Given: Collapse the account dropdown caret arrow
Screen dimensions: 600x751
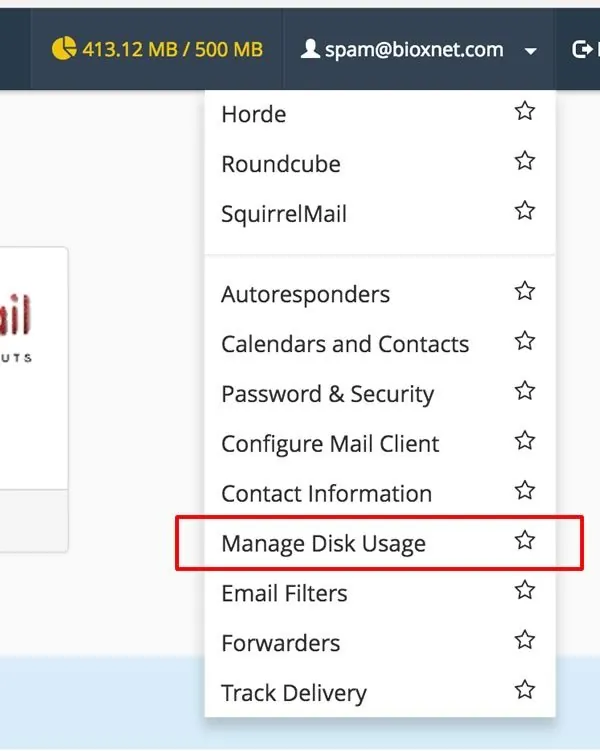Looking at the screenshot, I should (x=530, y=51).
